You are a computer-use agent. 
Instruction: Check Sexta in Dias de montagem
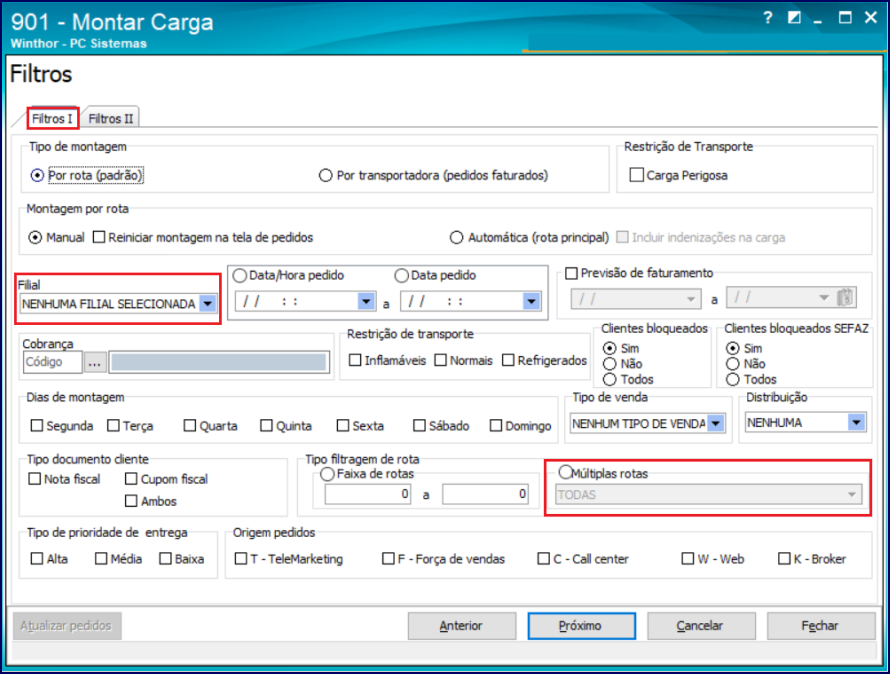point(343,425)
